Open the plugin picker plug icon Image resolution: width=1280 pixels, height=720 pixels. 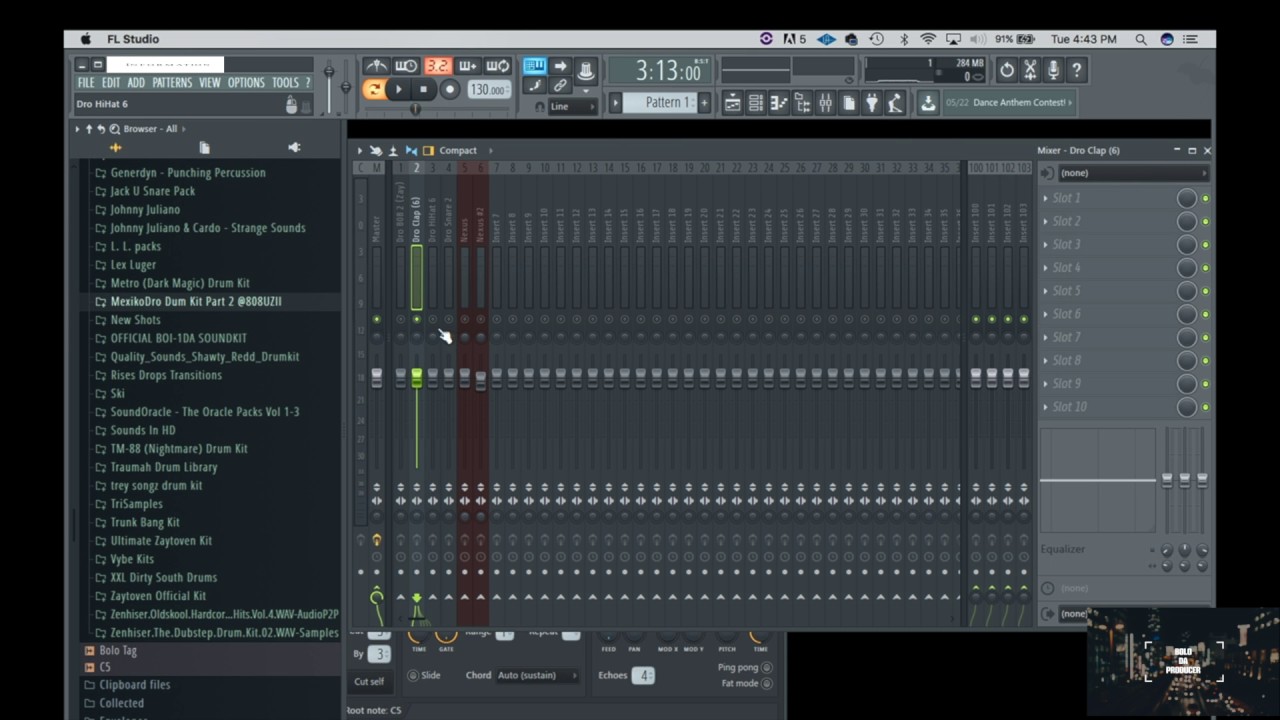point(871,102)
